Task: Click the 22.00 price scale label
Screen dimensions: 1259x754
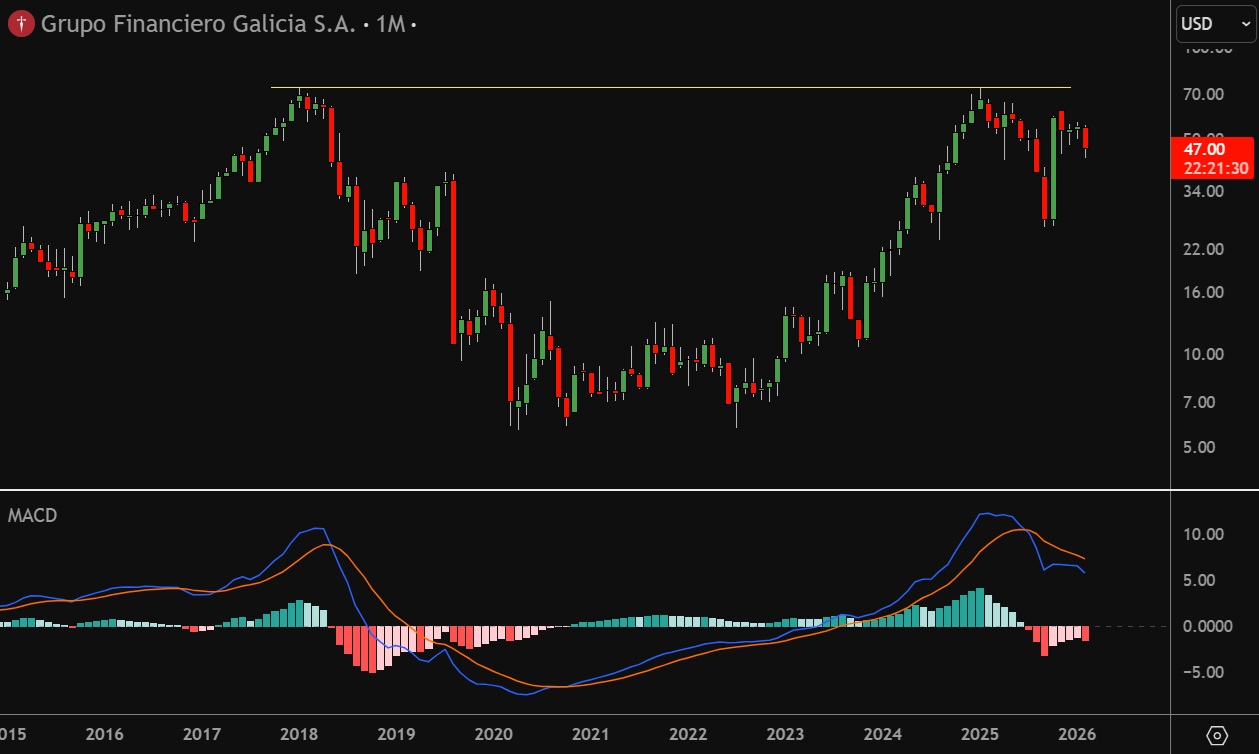Action: (1203, 249)
